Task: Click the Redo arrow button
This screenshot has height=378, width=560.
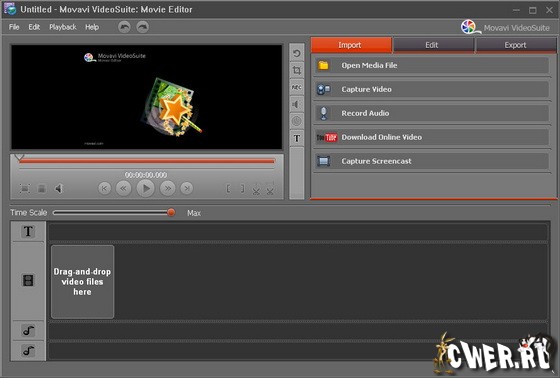Action: click(x=142, y=27)
